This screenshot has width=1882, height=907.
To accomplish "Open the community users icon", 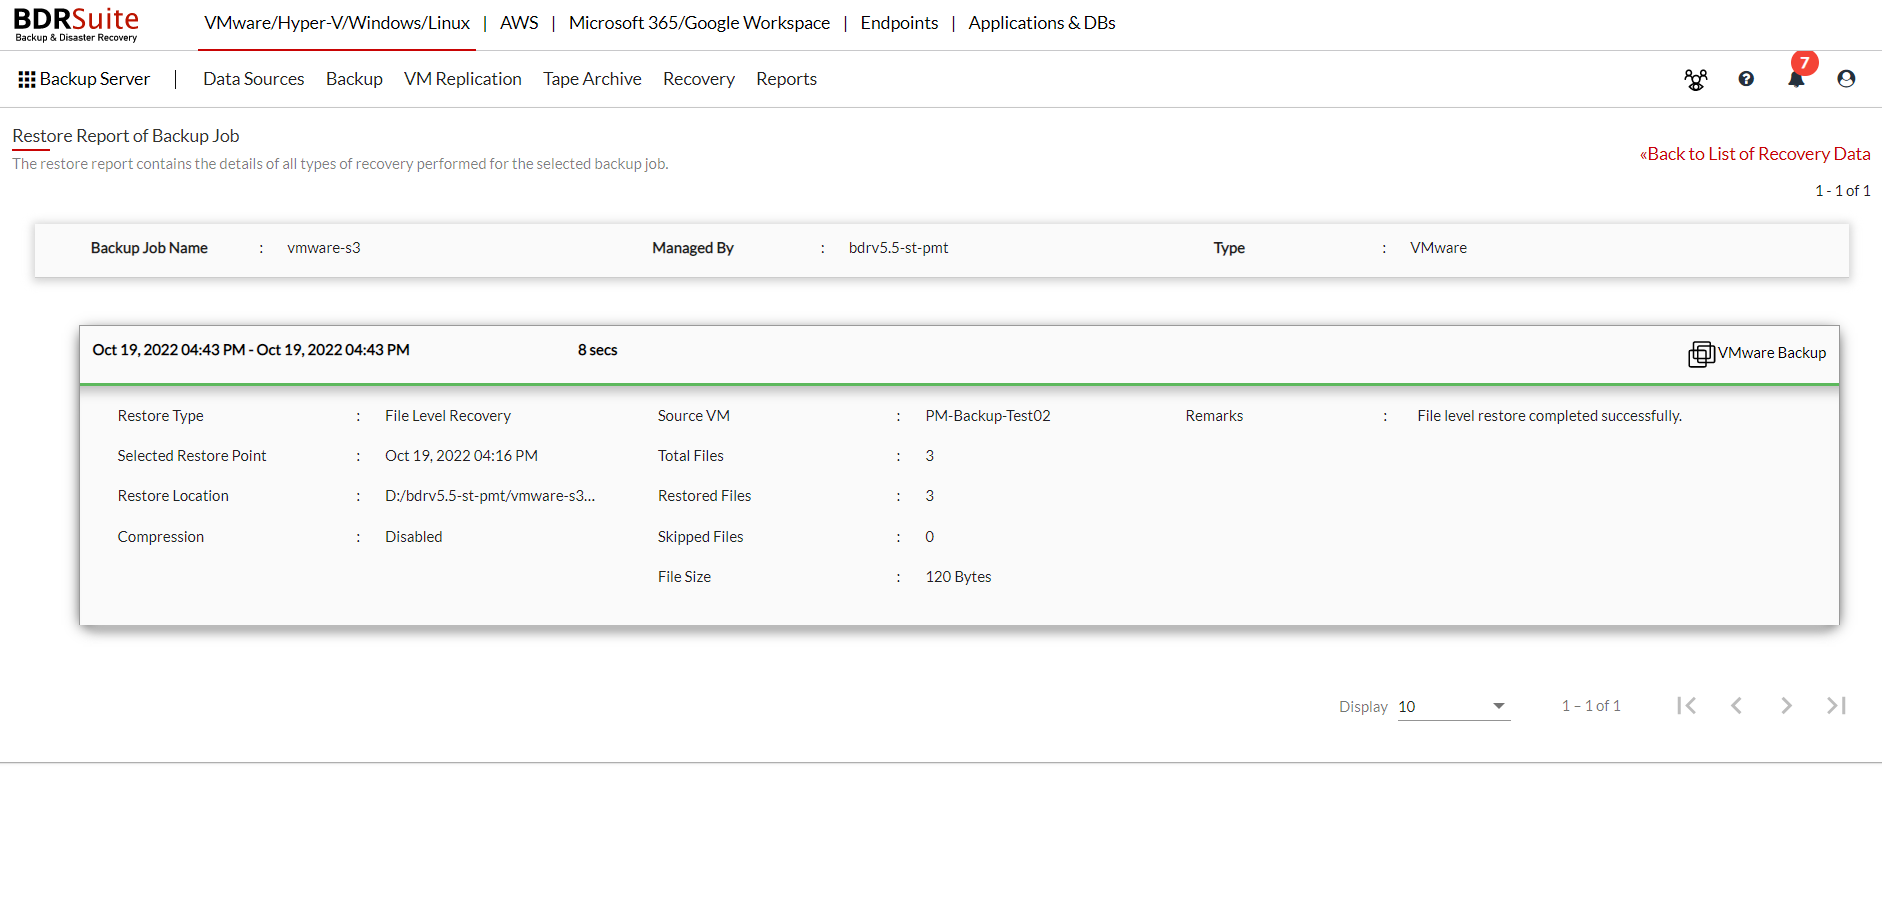I will point(1696,79).
